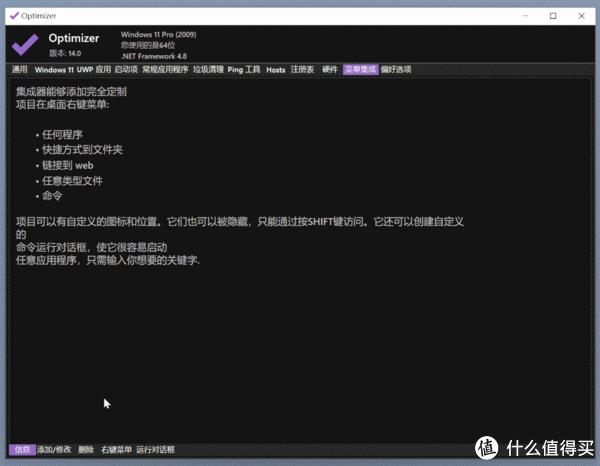Select the 信息 sub-tab at bottom
This screenshot has height=466, width=600.
pos(22,450)
